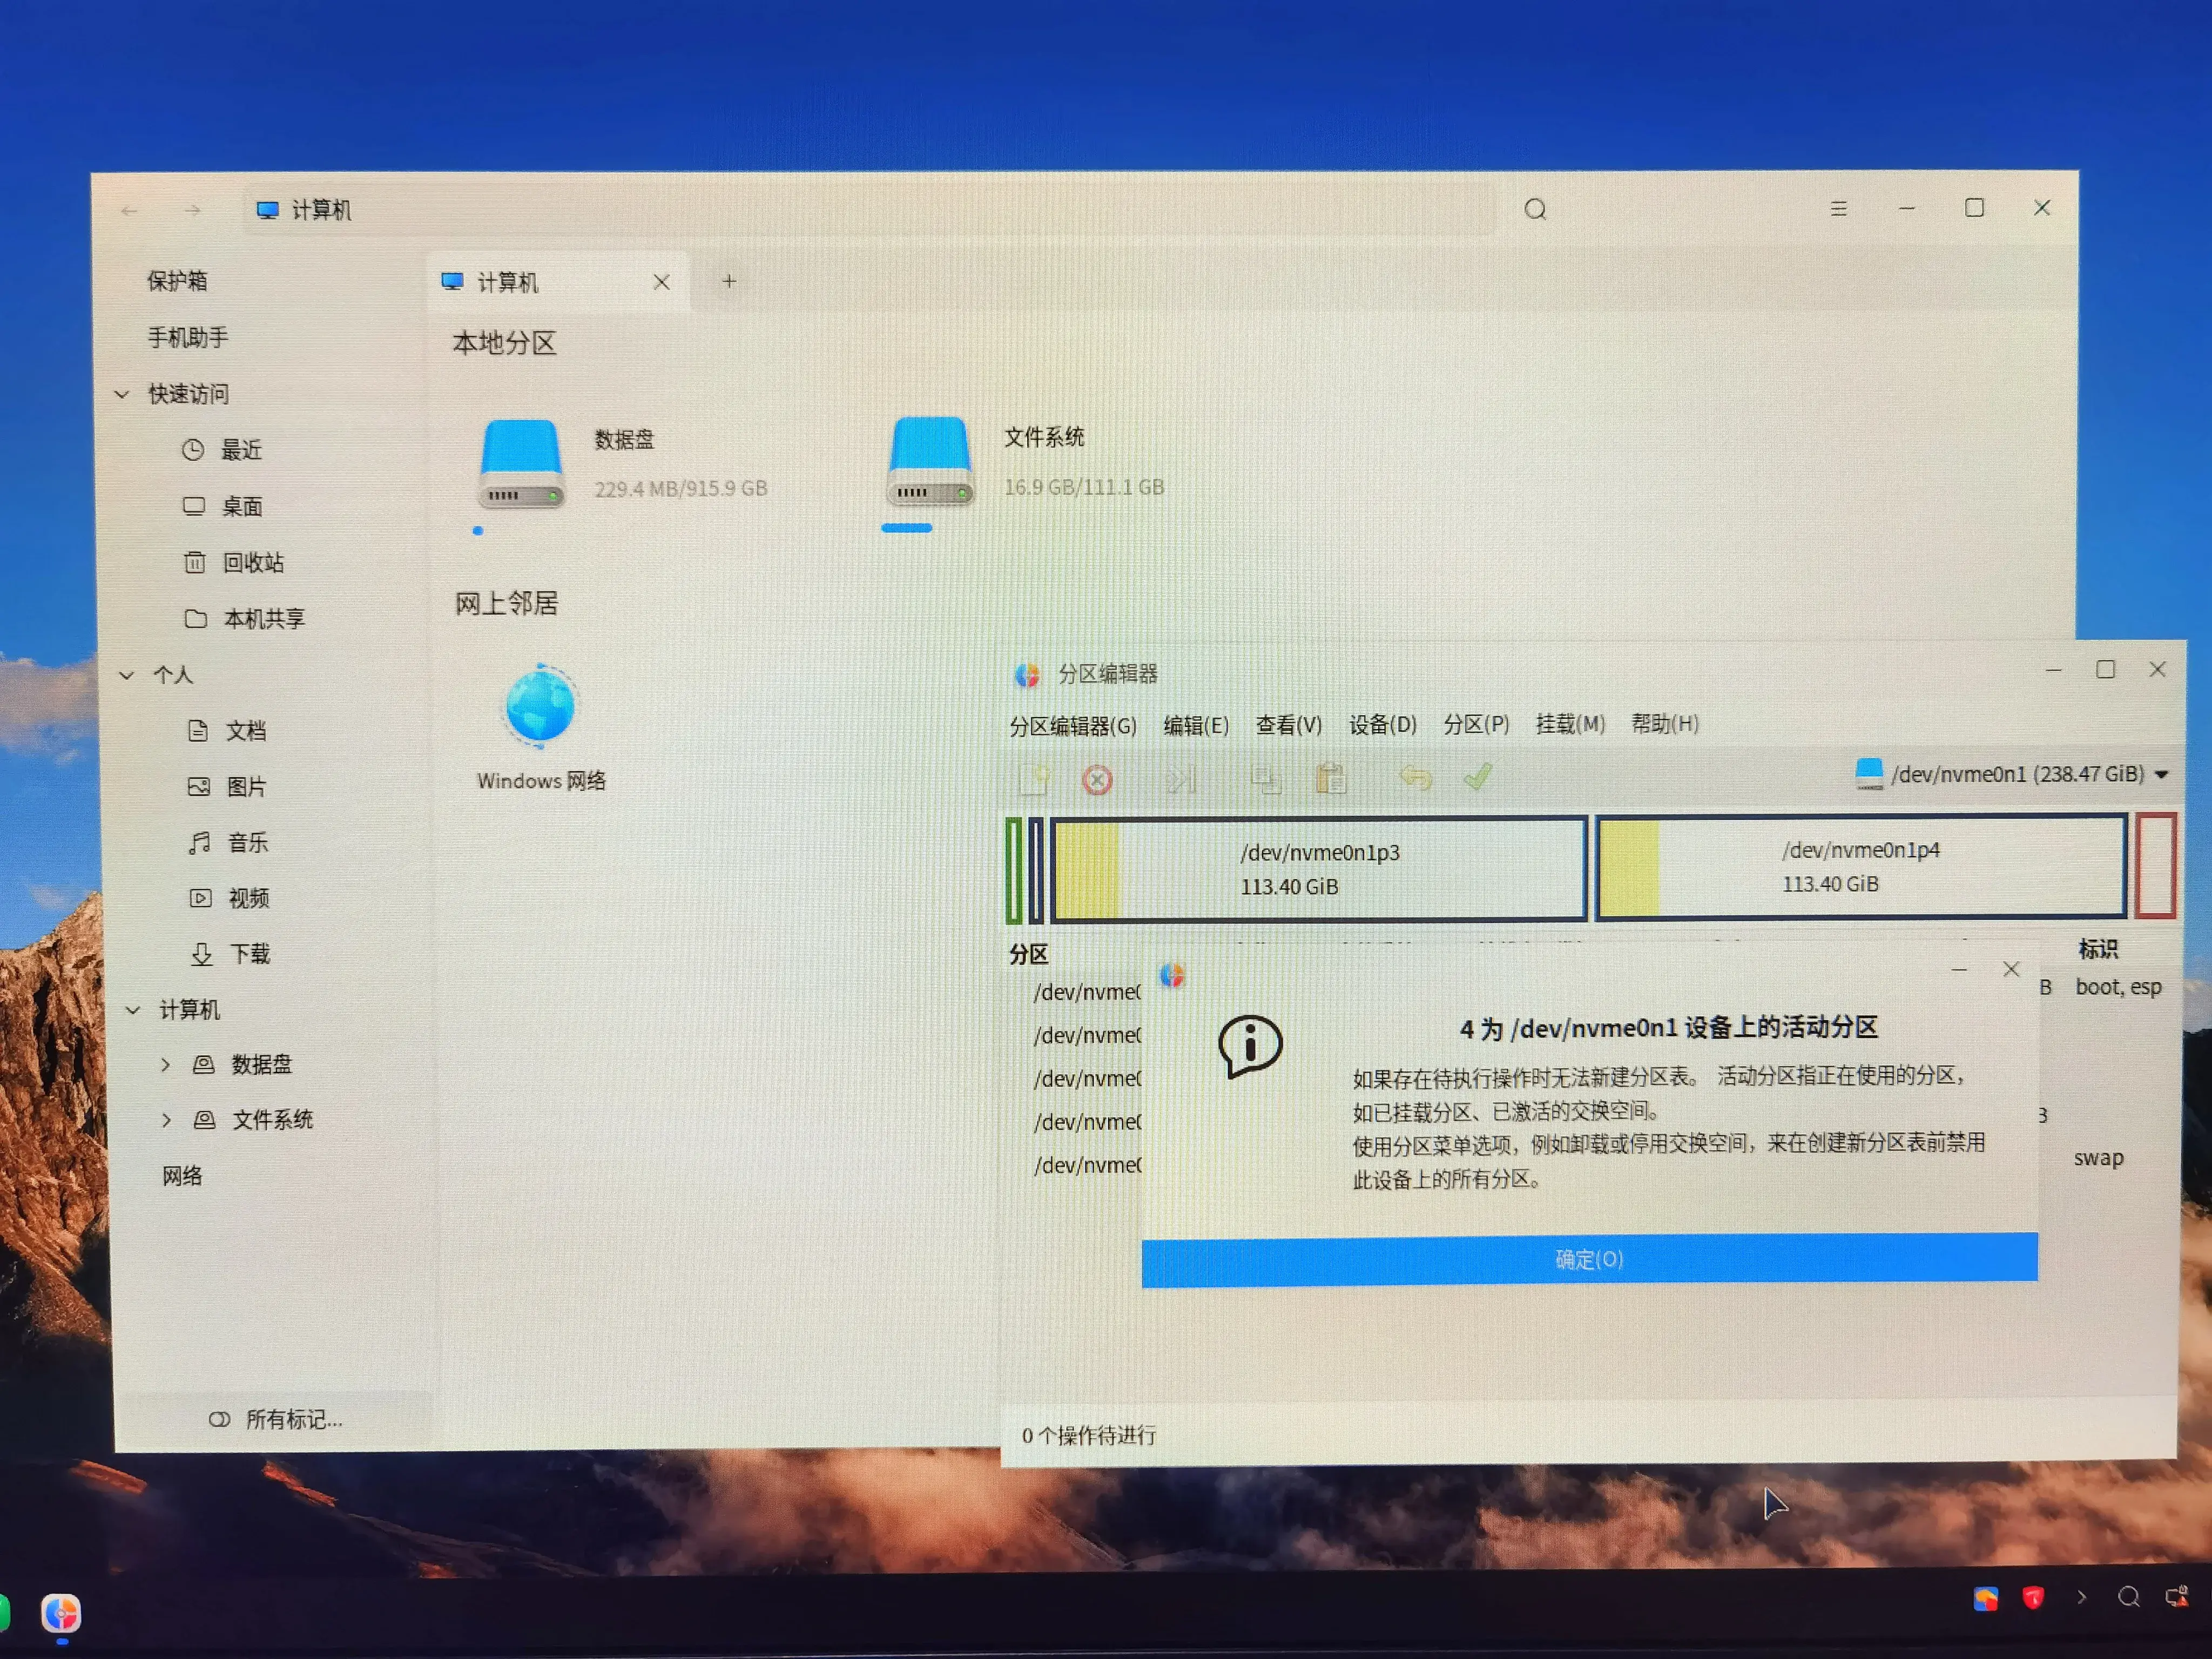The height and width of the screenshot is (1659, 2212).
Task: Click the 标识 column header
Action: click(2098, 950)
